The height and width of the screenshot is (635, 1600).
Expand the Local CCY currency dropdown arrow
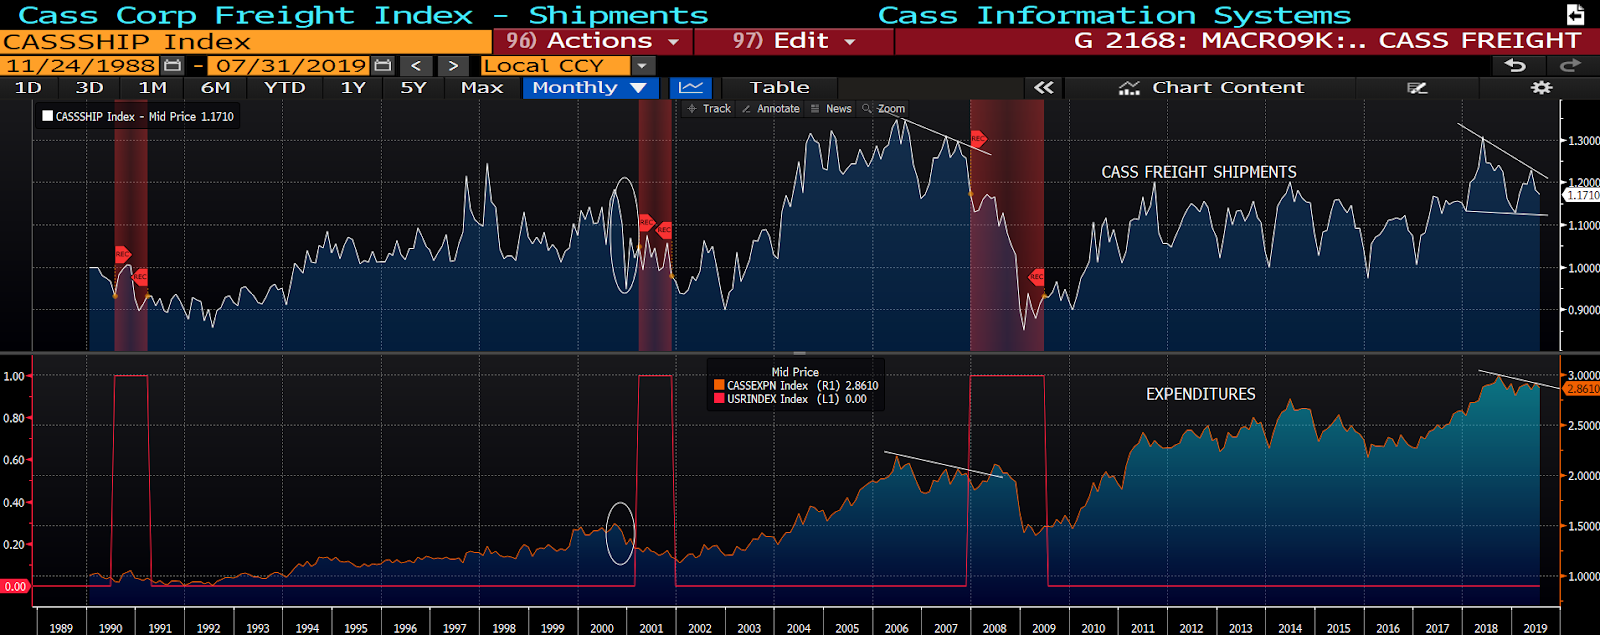pyautogui.click(x=642, y=65)
